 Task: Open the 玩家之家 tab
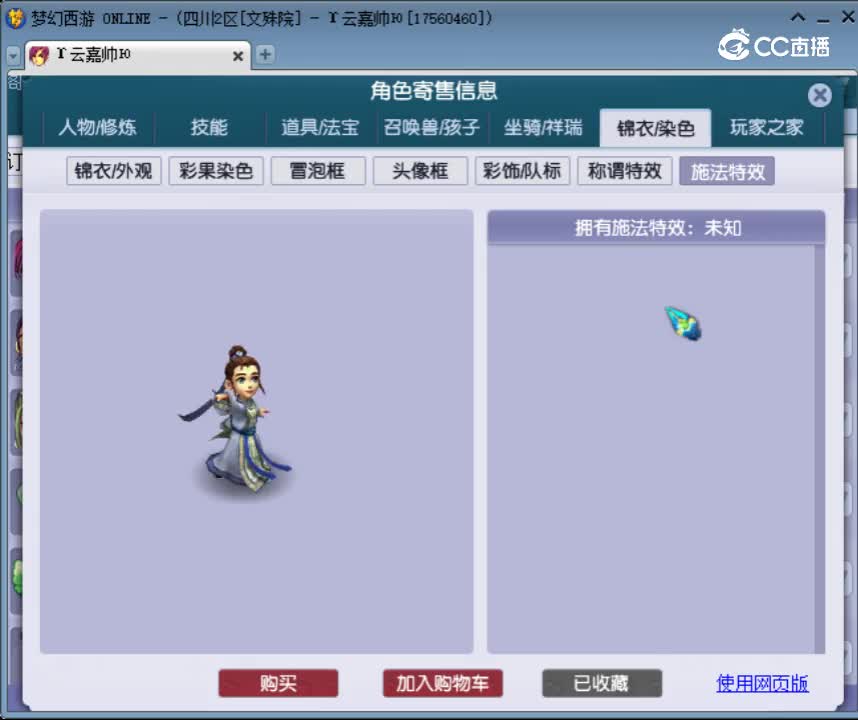[x=767, y=127]
